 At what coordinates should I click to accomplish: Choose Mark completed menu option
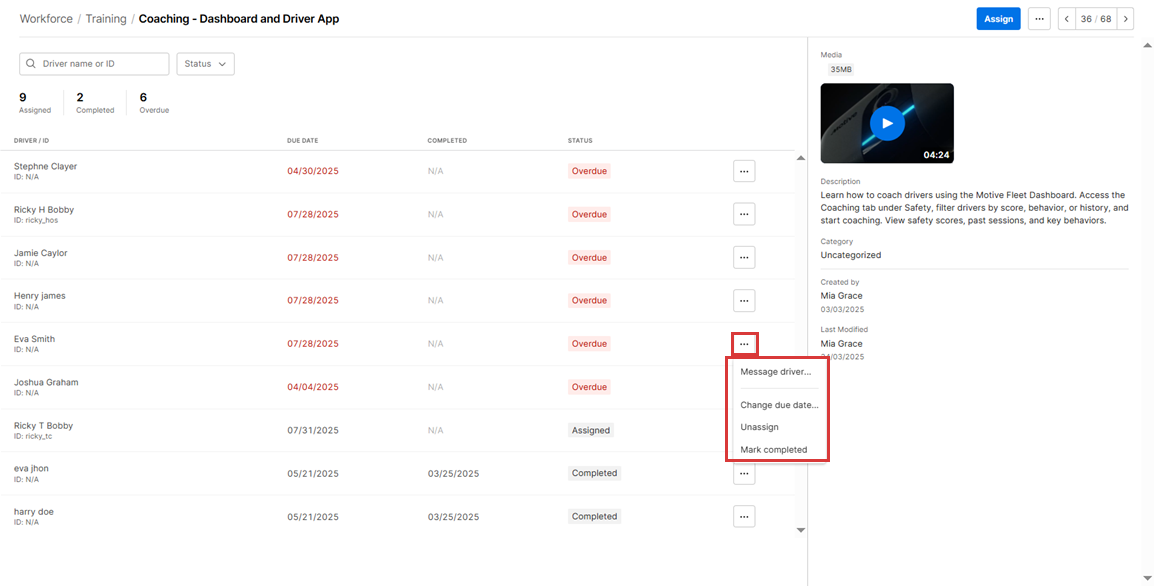coord(773,450)
